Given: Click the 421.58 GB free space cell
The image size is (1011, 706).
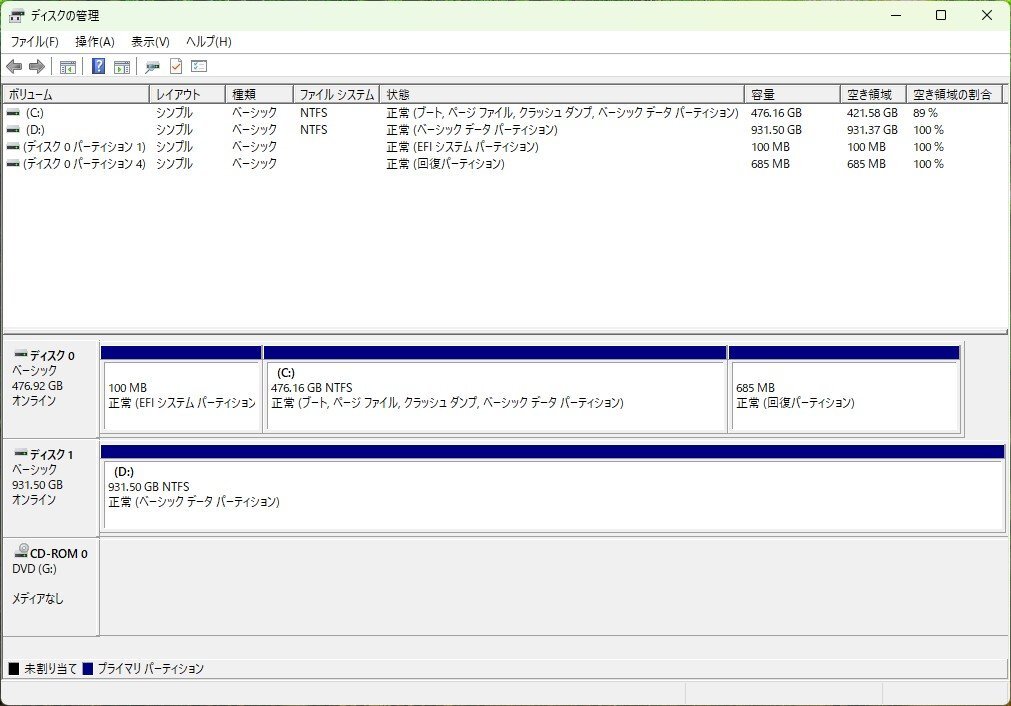Looking at the screenshot, I should (872, 113).
